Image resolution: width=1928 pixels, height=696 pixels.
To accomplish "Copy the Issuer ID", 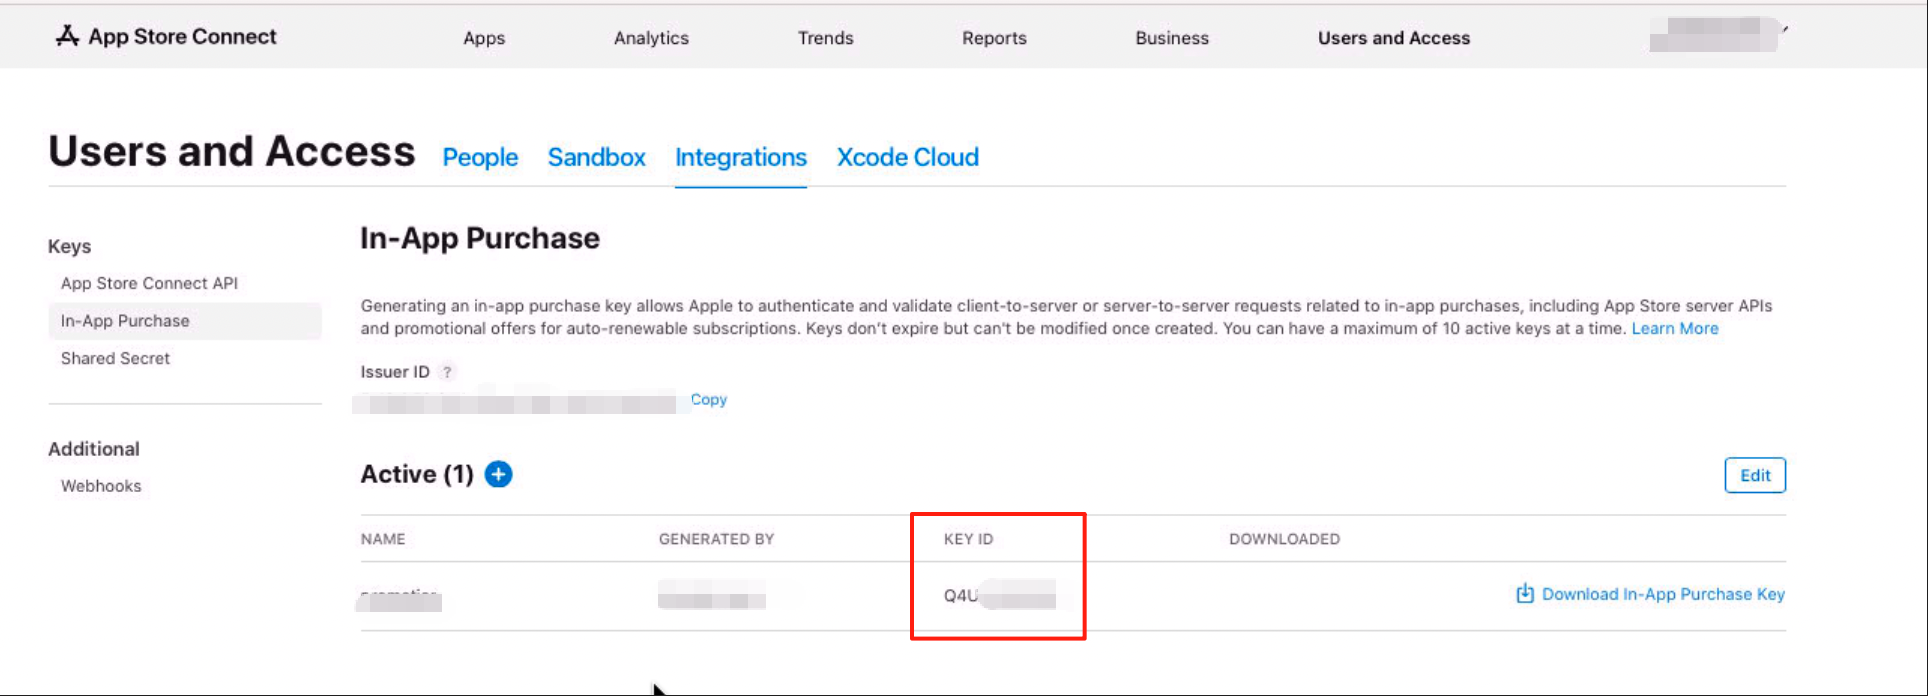I will (708, 399).
